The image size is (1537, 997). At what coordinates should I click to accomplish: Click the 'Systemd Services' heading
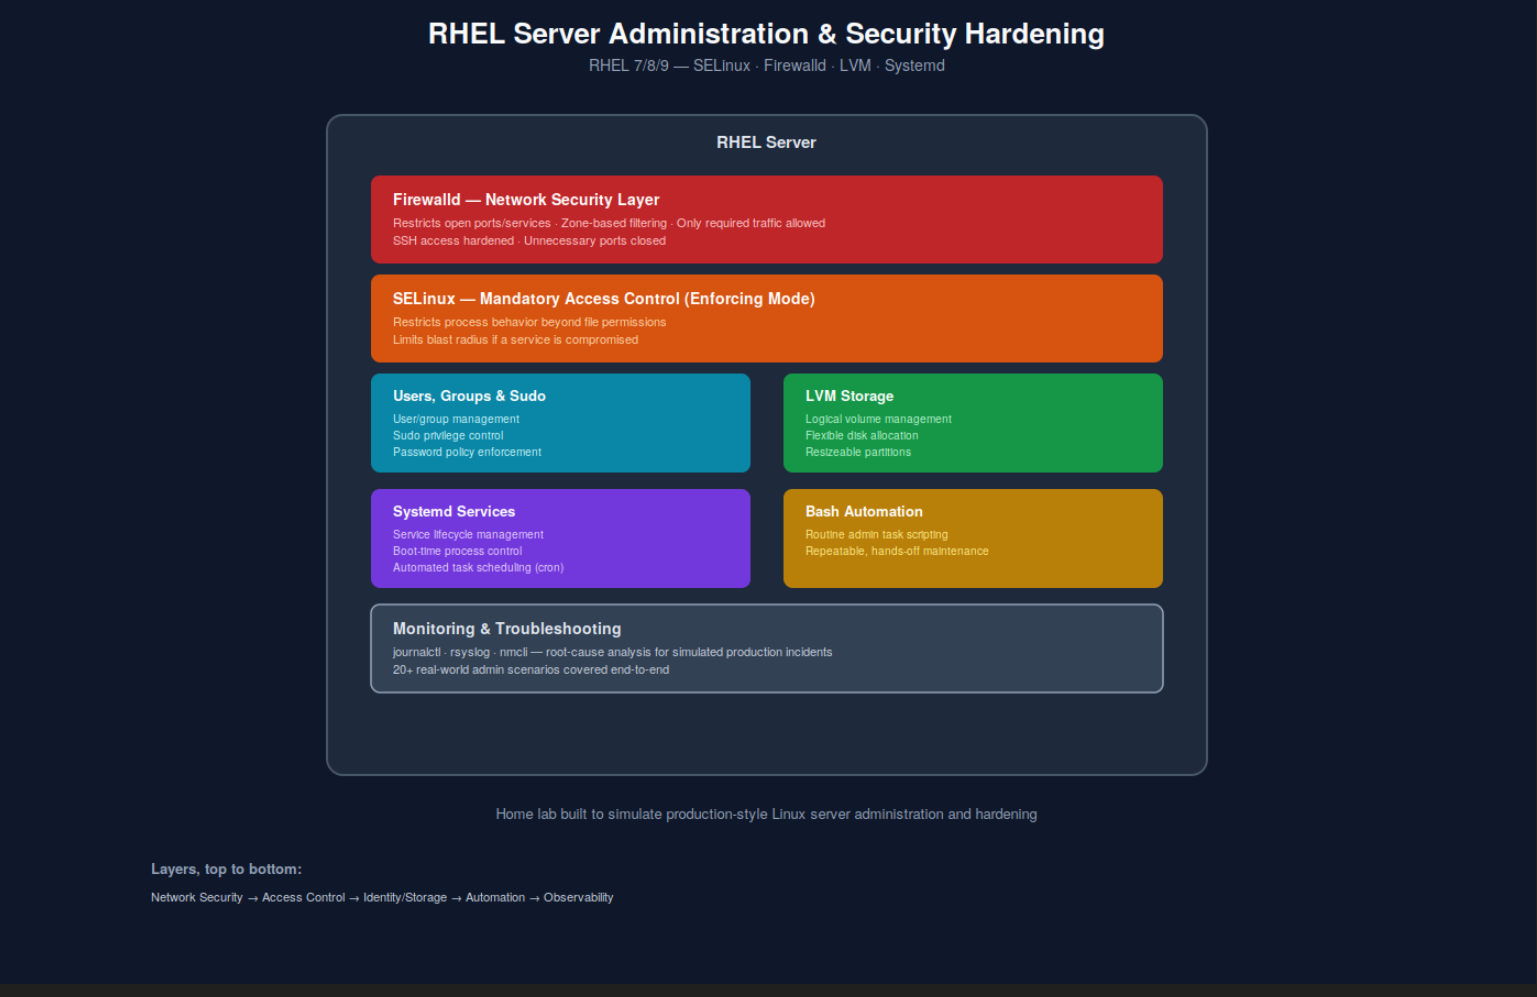click(454, 512)
